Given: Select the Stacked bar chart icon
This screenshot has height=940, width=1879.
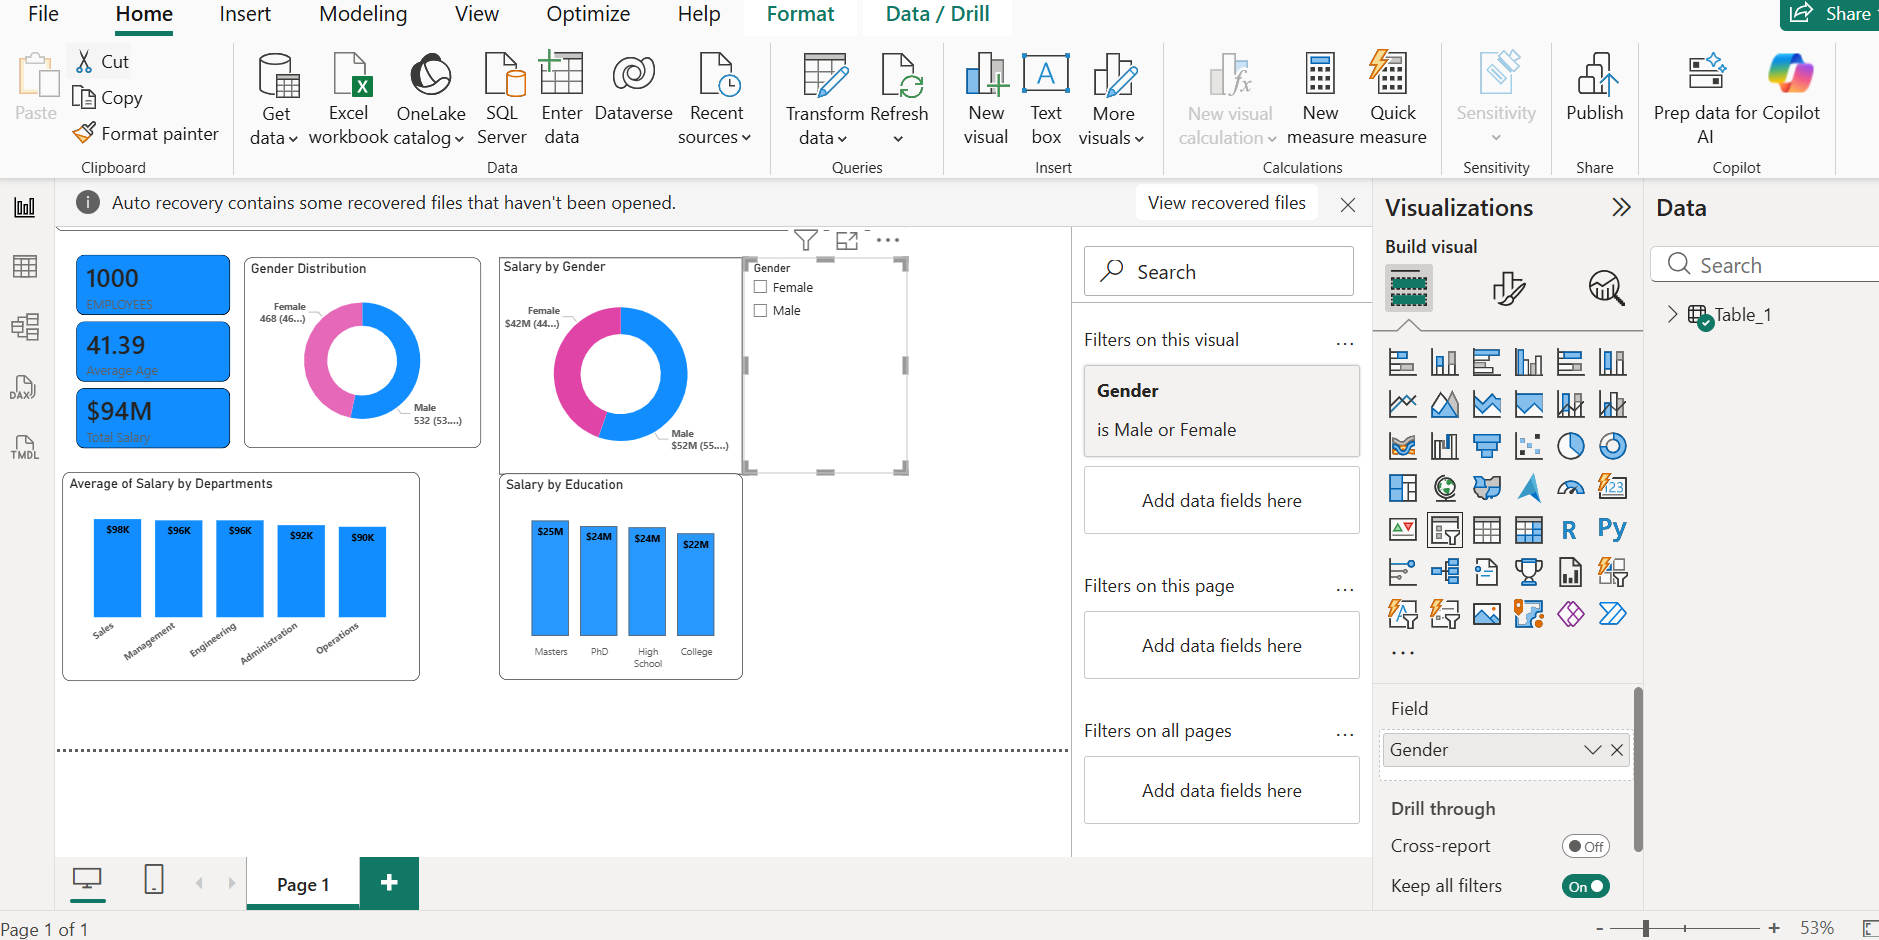Looking at the screenshot, I should 1403,362.
